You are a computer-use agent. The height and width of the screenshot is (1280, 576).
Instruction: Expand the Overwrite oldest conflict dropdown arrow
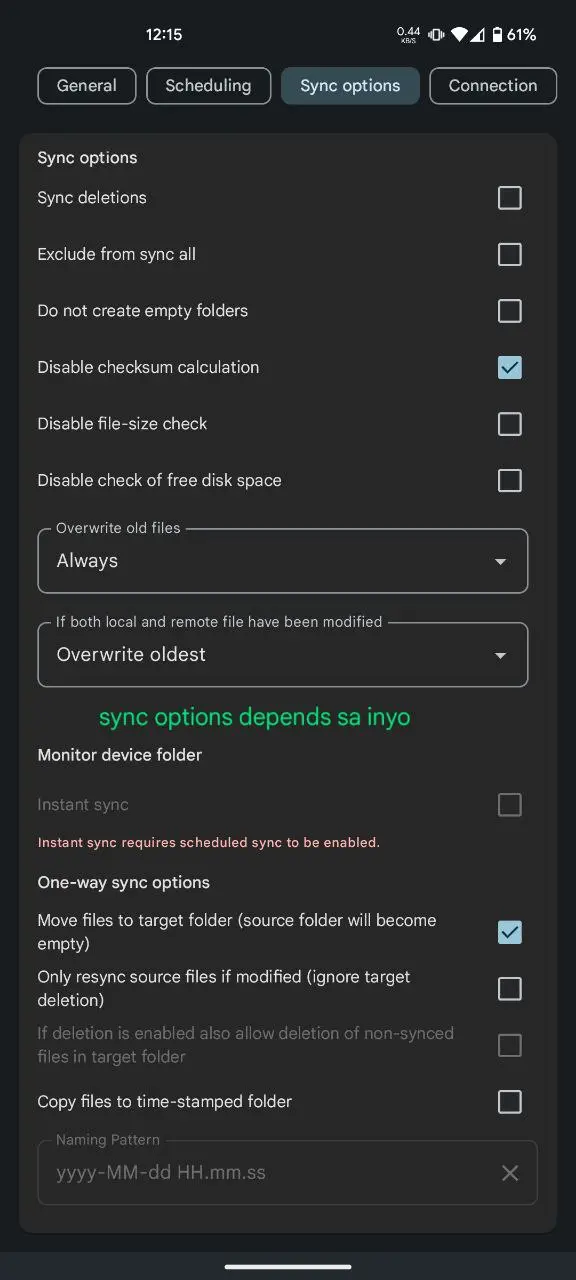point(501,656)
